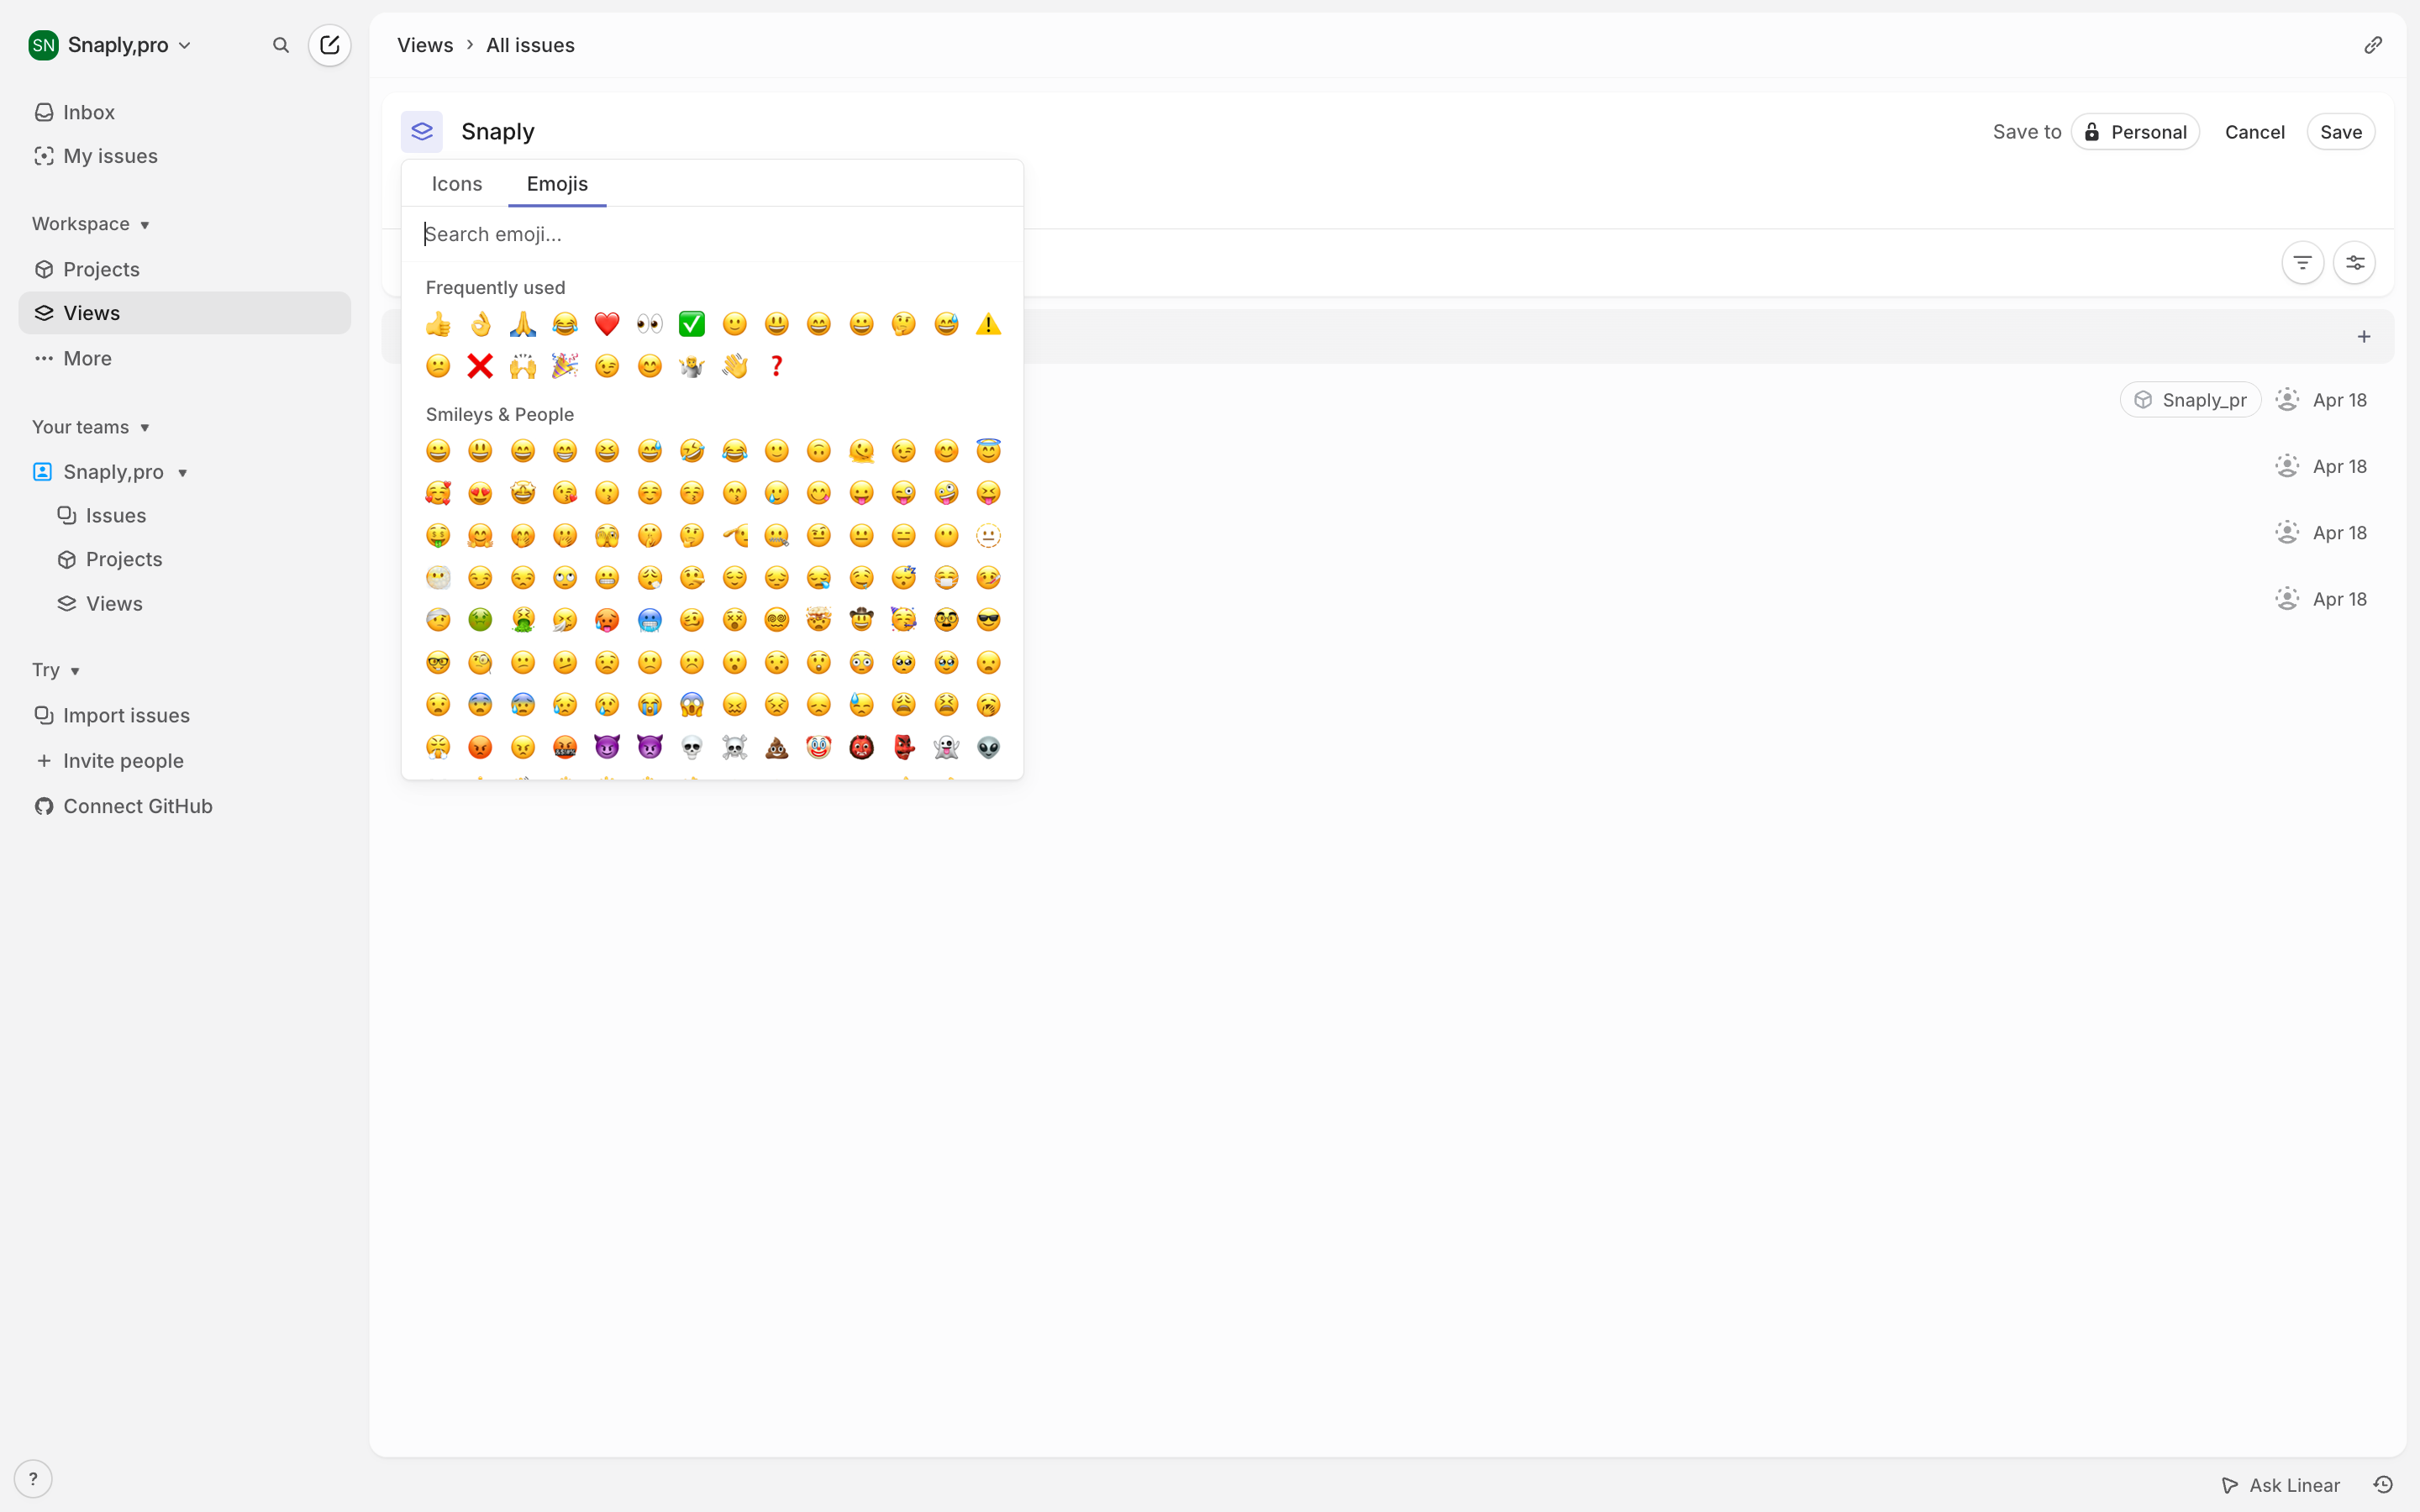Select the Emojis tab
This screenshot has width=2420, height=1512.
point(557,184)
